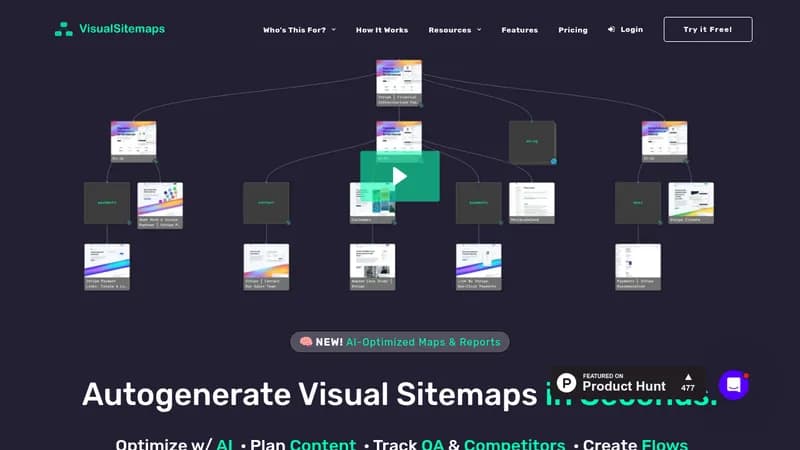Click the green word Content
The image size is (800, 450).
(x=323, y=444)
